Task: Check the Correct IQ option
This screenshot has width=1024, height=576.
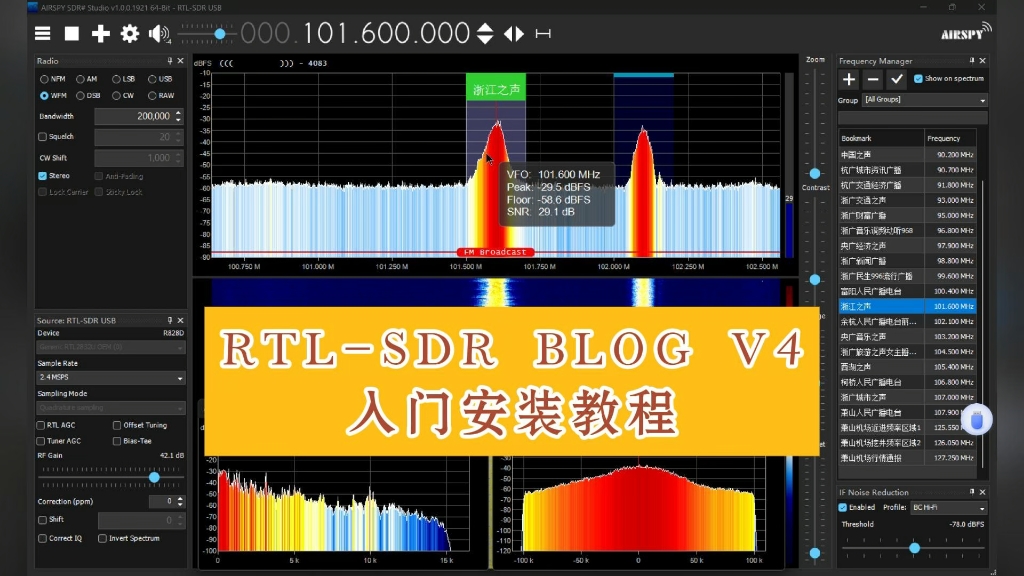Action: point(42,539)
